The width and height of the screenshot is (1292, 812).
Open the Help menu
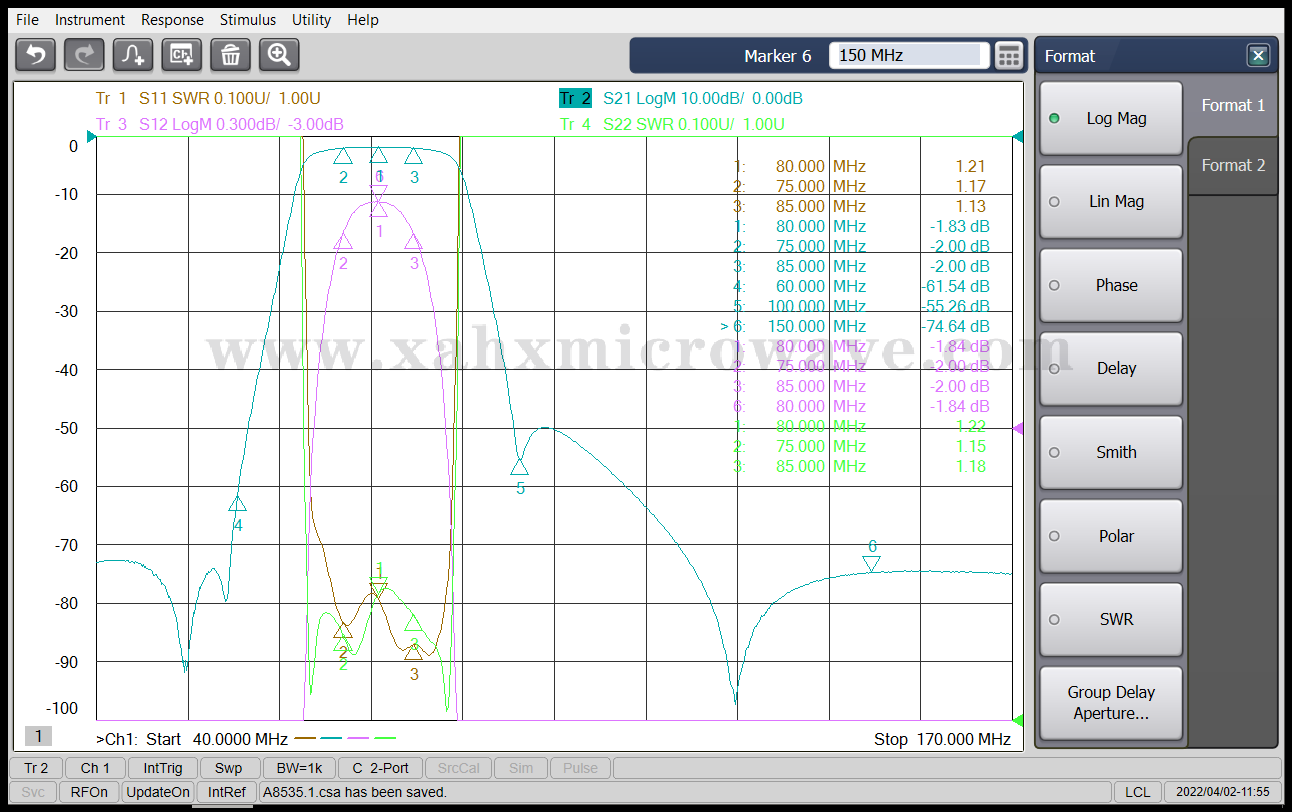tap(363, 20)
